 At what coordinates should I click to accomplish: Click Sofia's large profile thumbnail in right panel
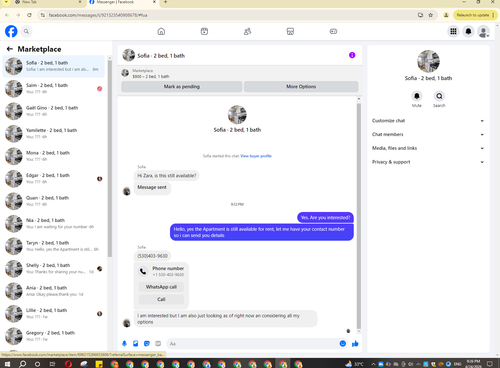pos(428,61)
